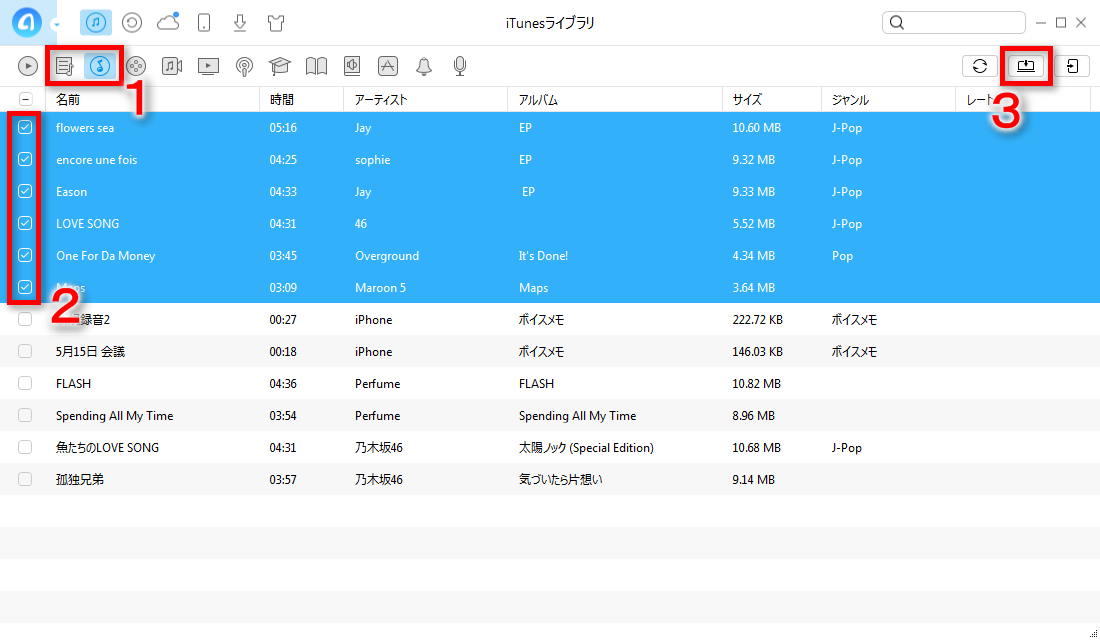1100x640 pixels.
Task: Switch to the TV Shows category icon
Action: pos(208,66)
